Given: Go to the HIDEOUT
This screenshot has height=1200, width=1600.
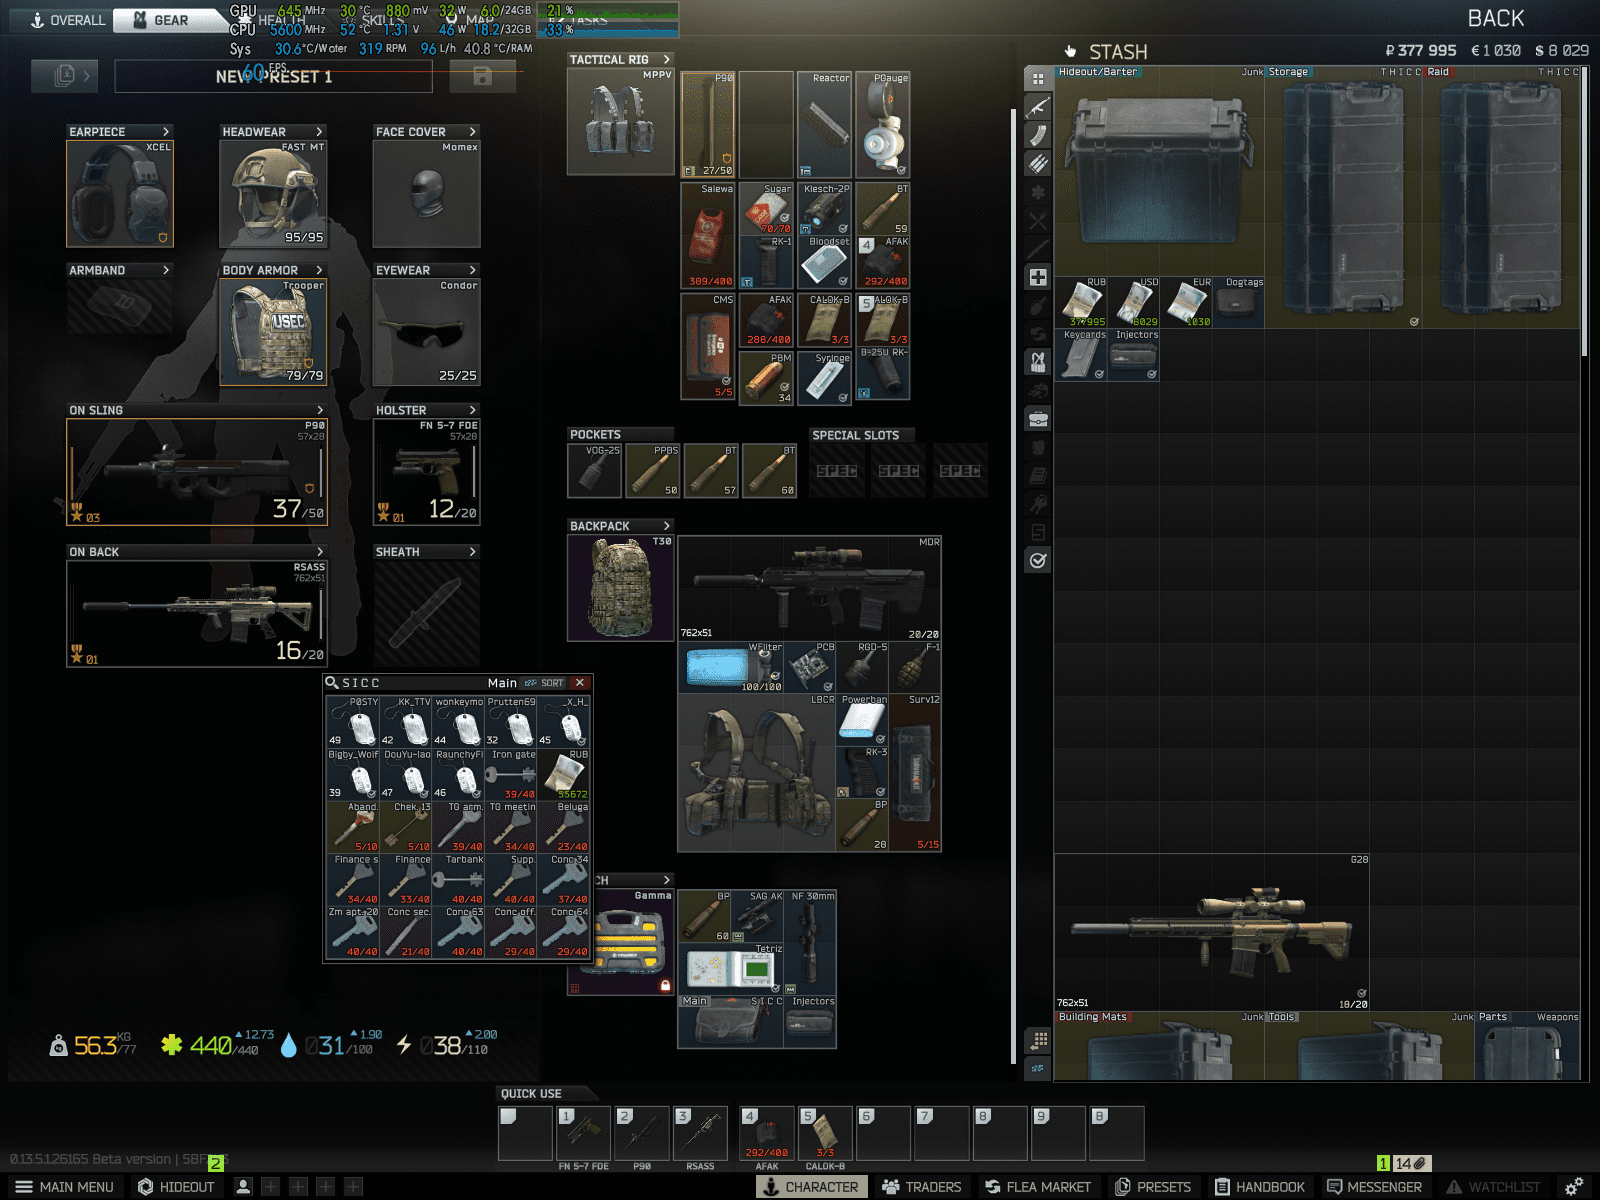Looking at the screenshot, I should click(176, 1187).
